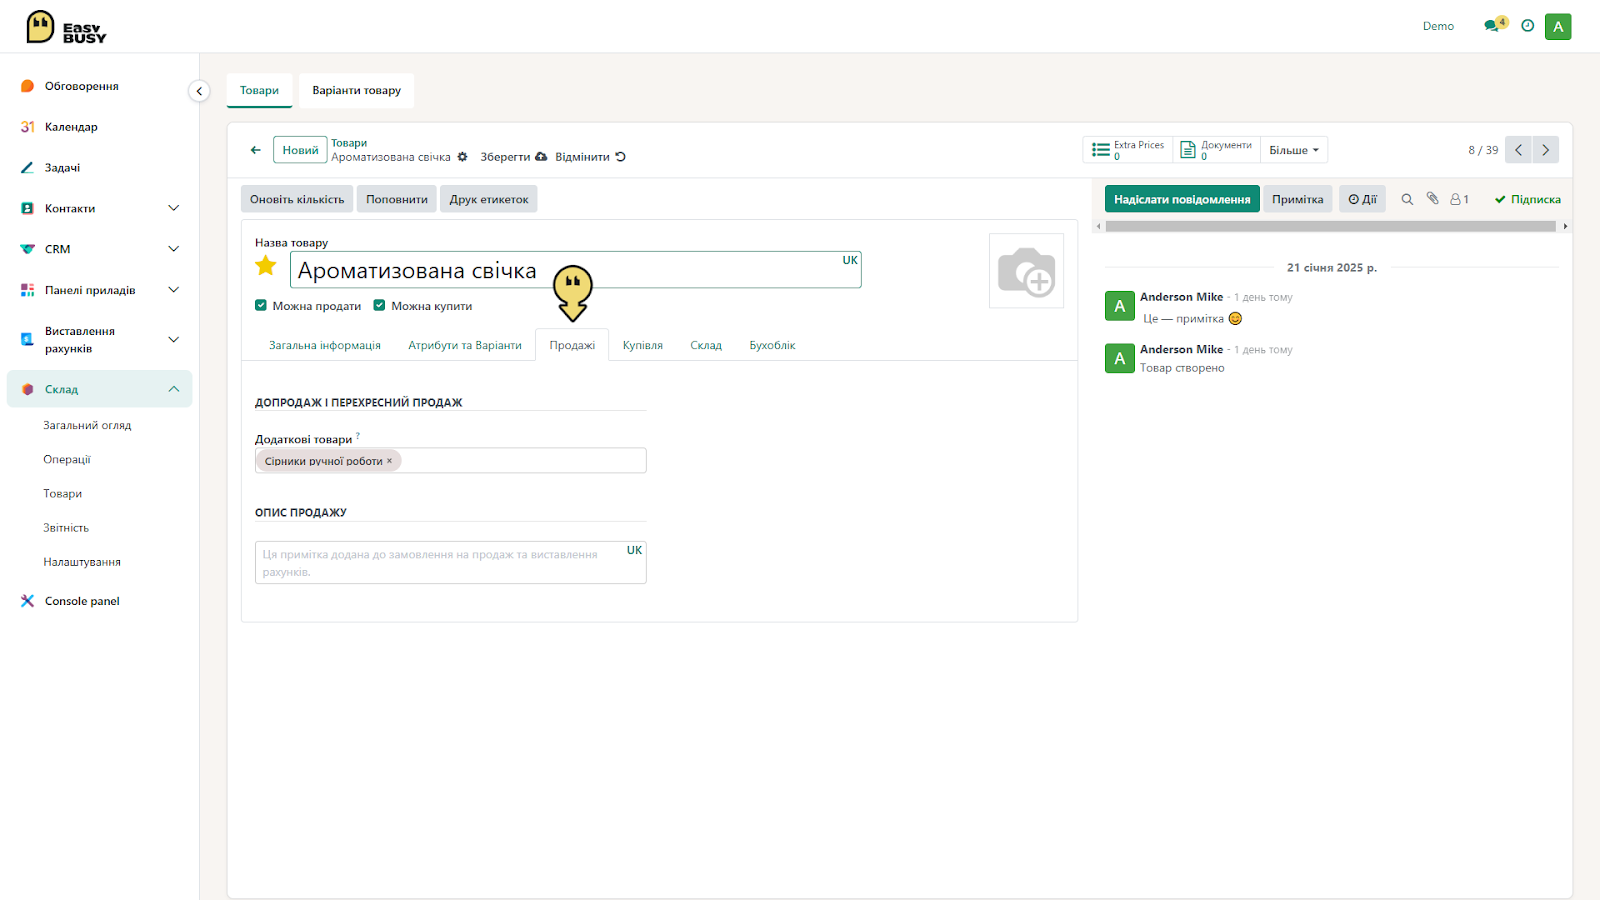
Task: Click the UK language badge on sales description
Action: [634, 550]
